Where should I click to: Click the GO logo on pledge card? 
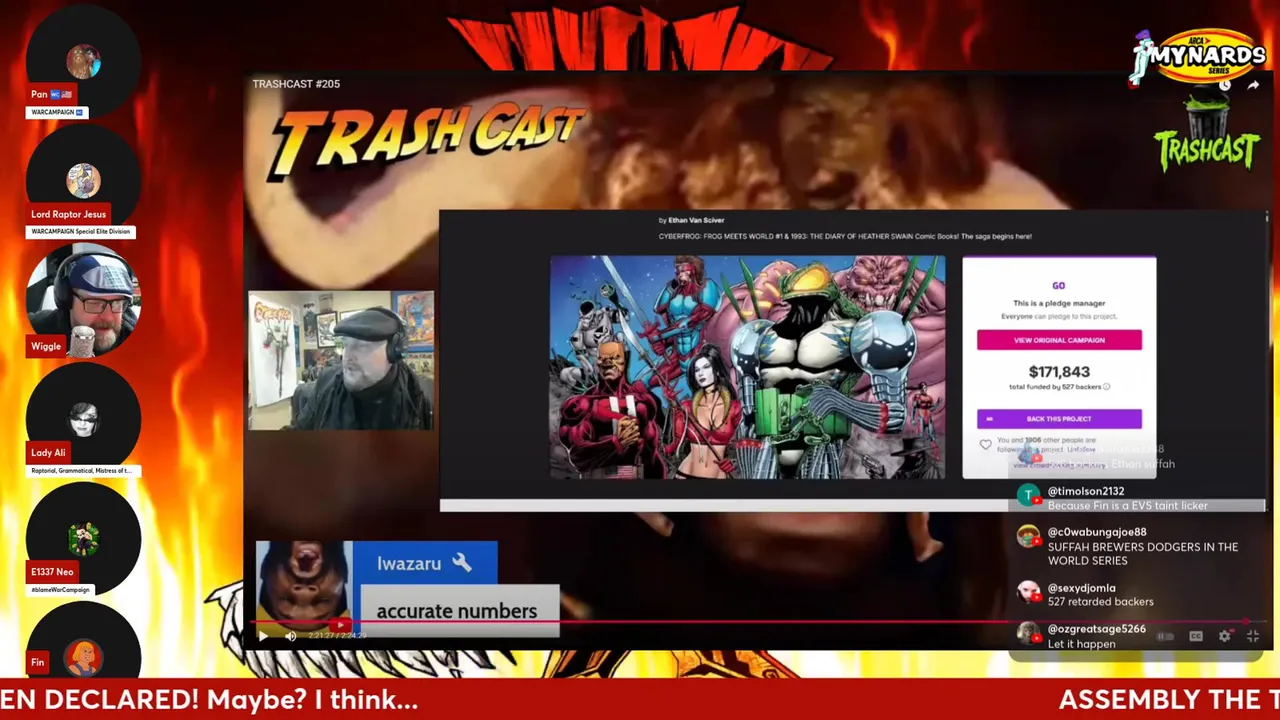1059,286
